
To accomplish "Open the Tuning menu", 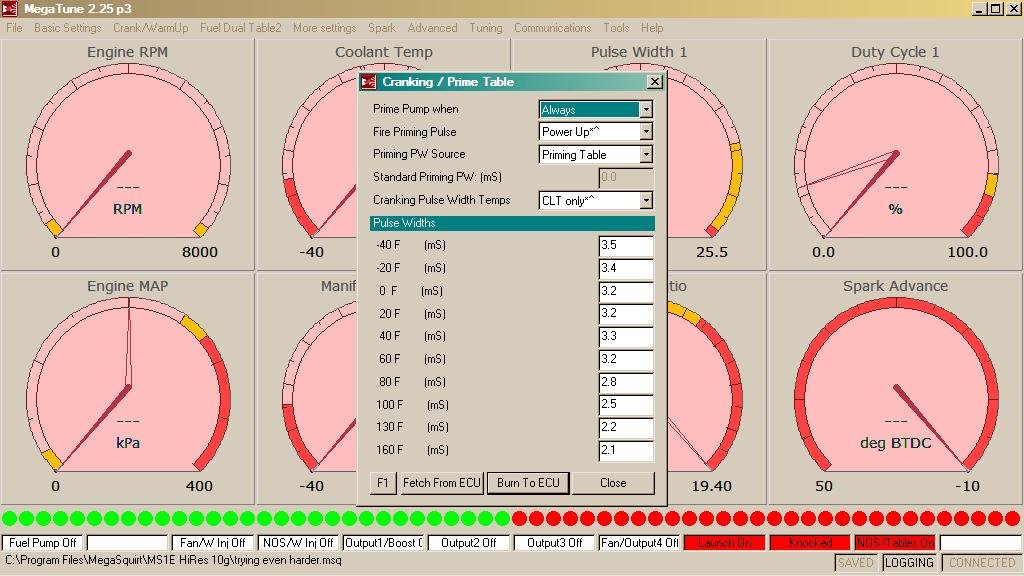I will coord(486,28).
